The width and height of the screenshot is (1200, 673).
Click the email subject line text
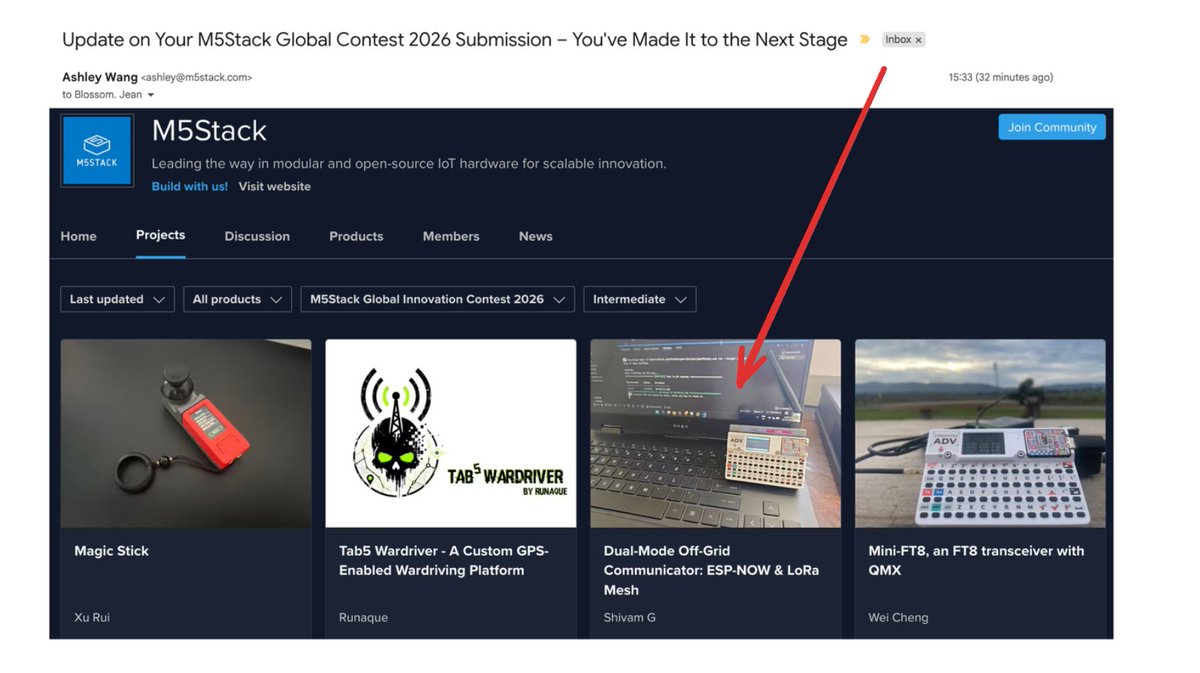455,40
